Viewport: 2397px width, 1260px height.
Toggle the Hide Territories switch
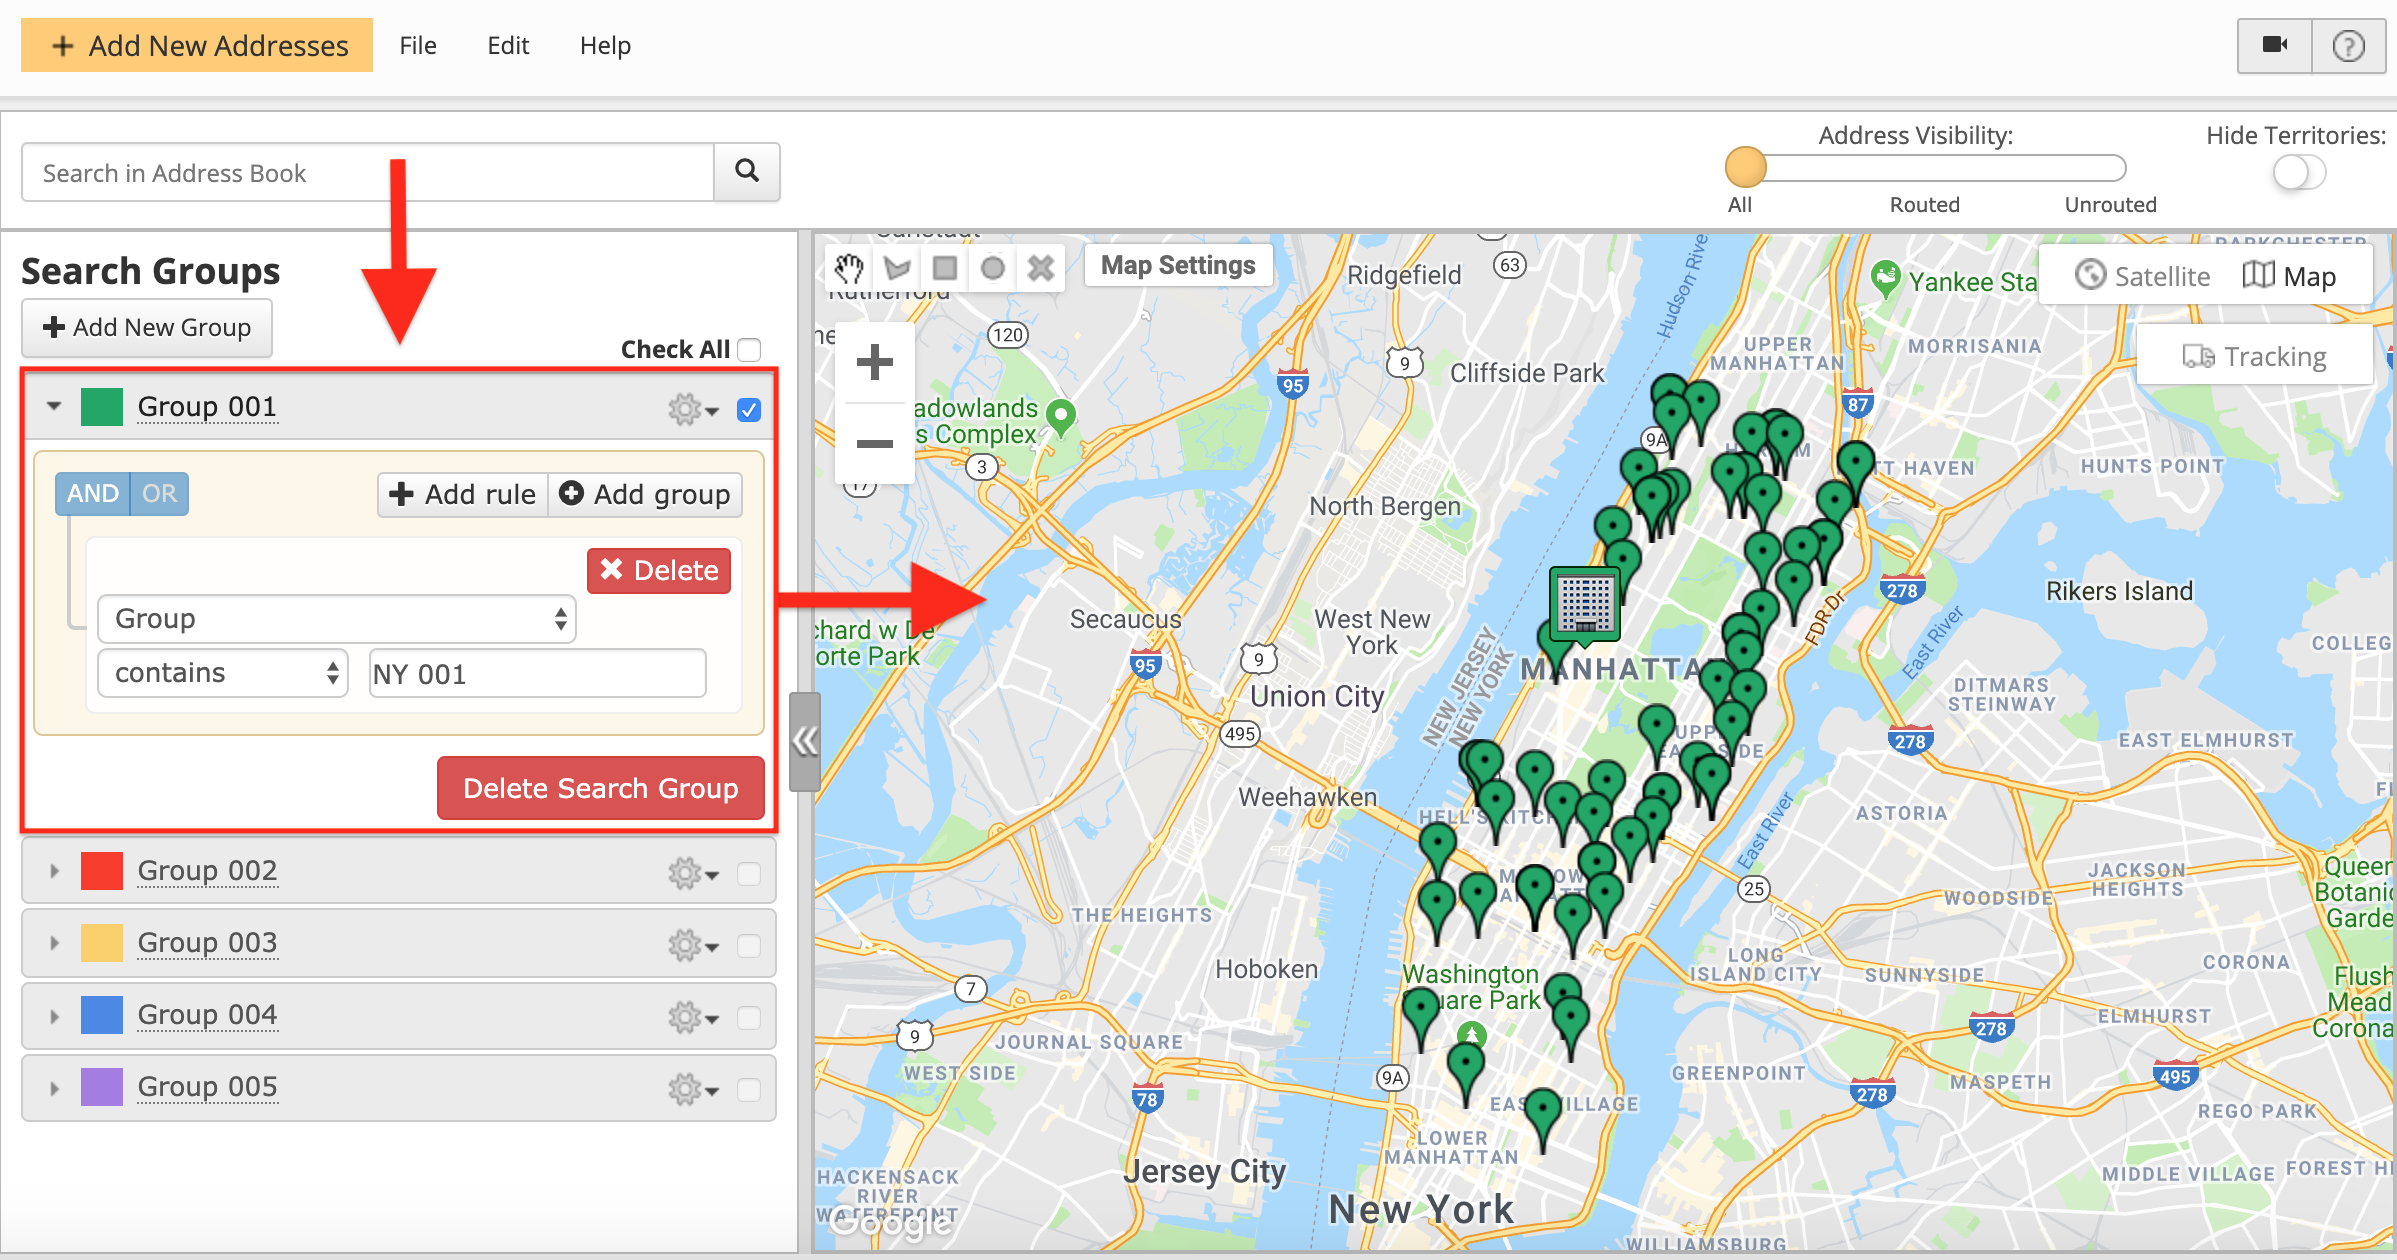click(2299, 173)
